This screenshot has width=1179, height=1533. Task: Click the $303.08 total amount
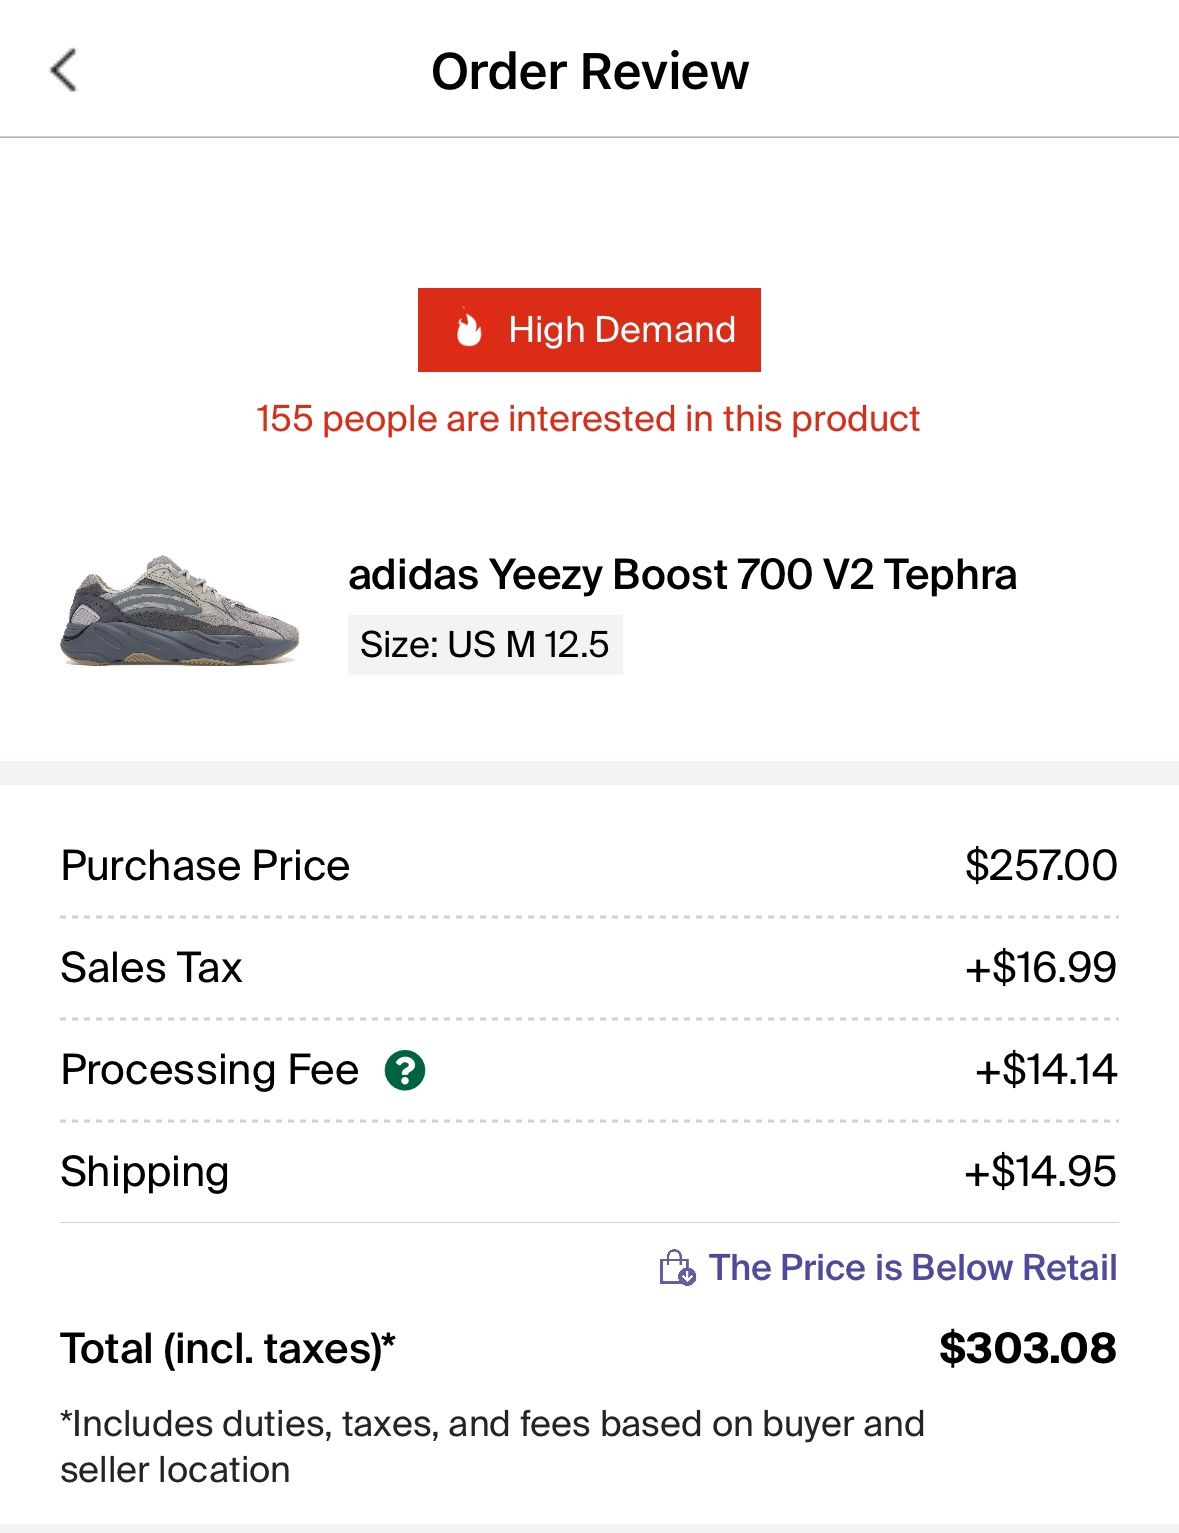[1027, 1348]
